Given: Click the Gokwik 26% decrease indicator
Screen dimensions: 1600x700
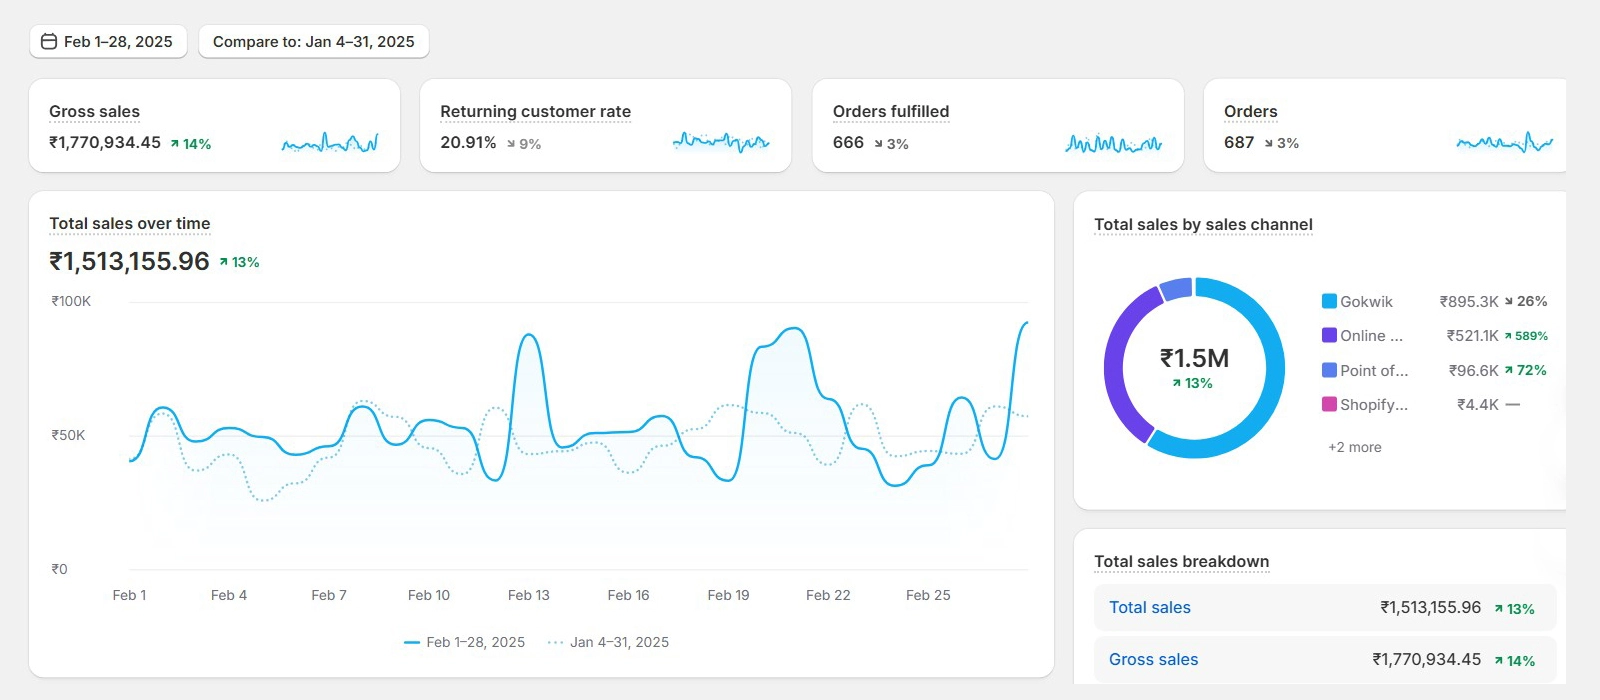Looking at the screenshot, I should (1526, 301).
